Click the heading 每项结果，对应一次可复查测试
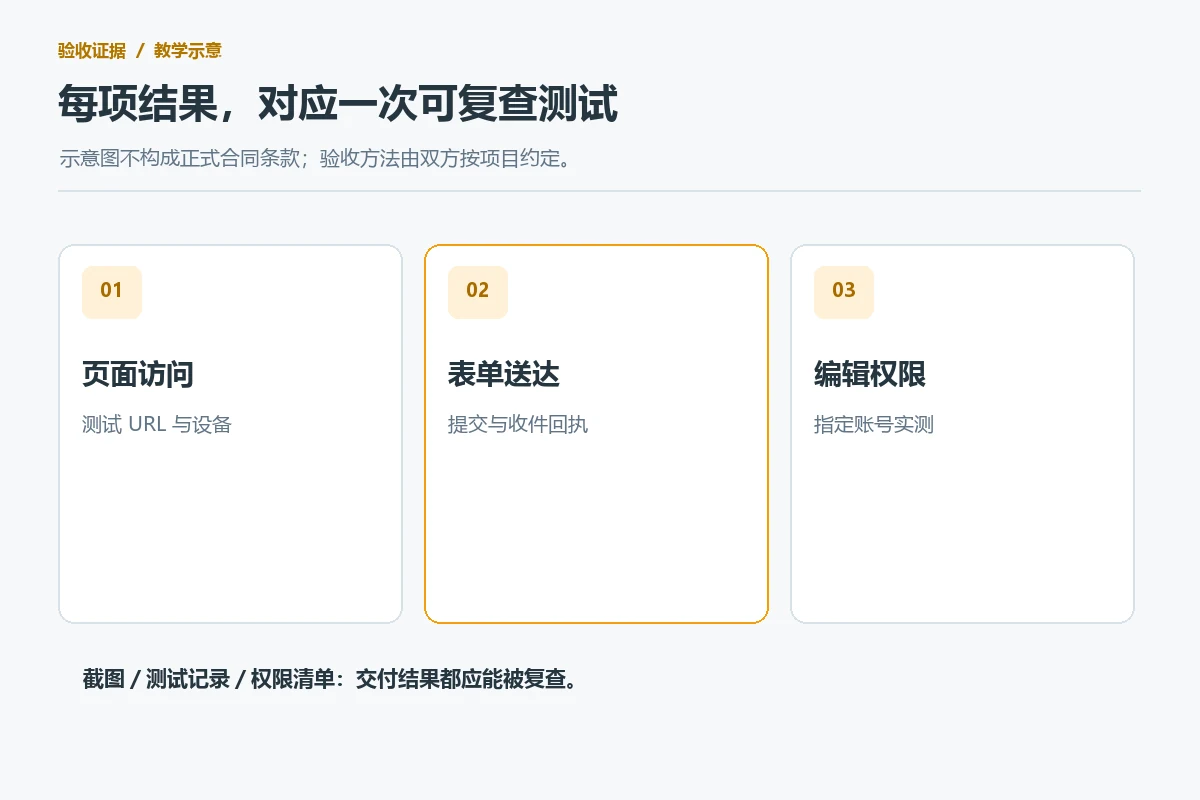The width and height of the screenshot is (1200, 800). click(x=338, y=104)
